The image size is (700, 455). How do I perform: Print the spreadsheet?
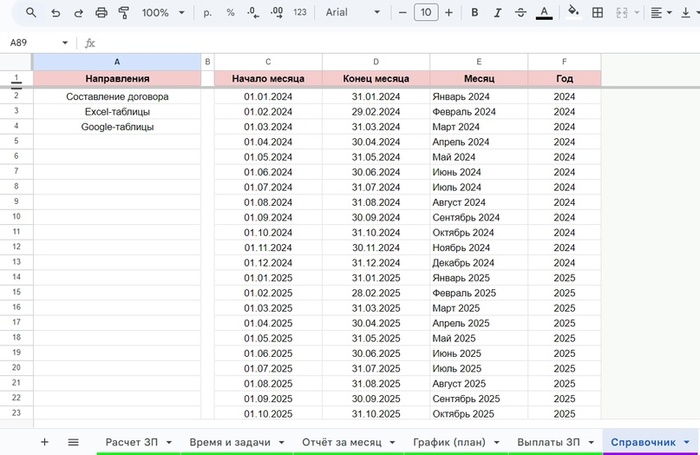click(101, 13)
